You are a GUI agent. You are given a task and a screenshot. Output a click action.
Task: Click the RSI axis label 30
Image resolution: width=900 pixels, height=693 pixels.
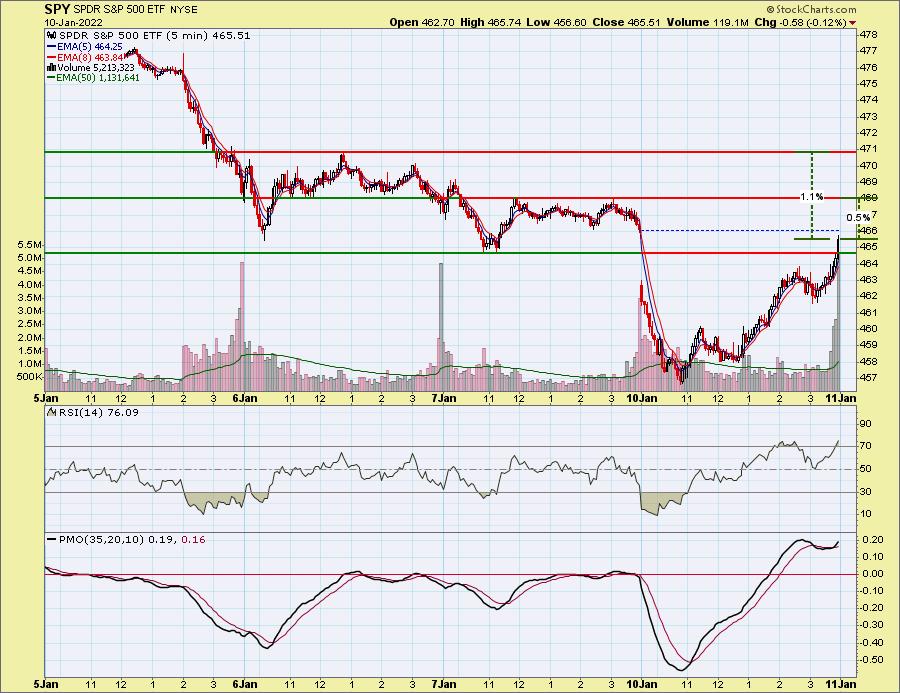pos(866,491)
